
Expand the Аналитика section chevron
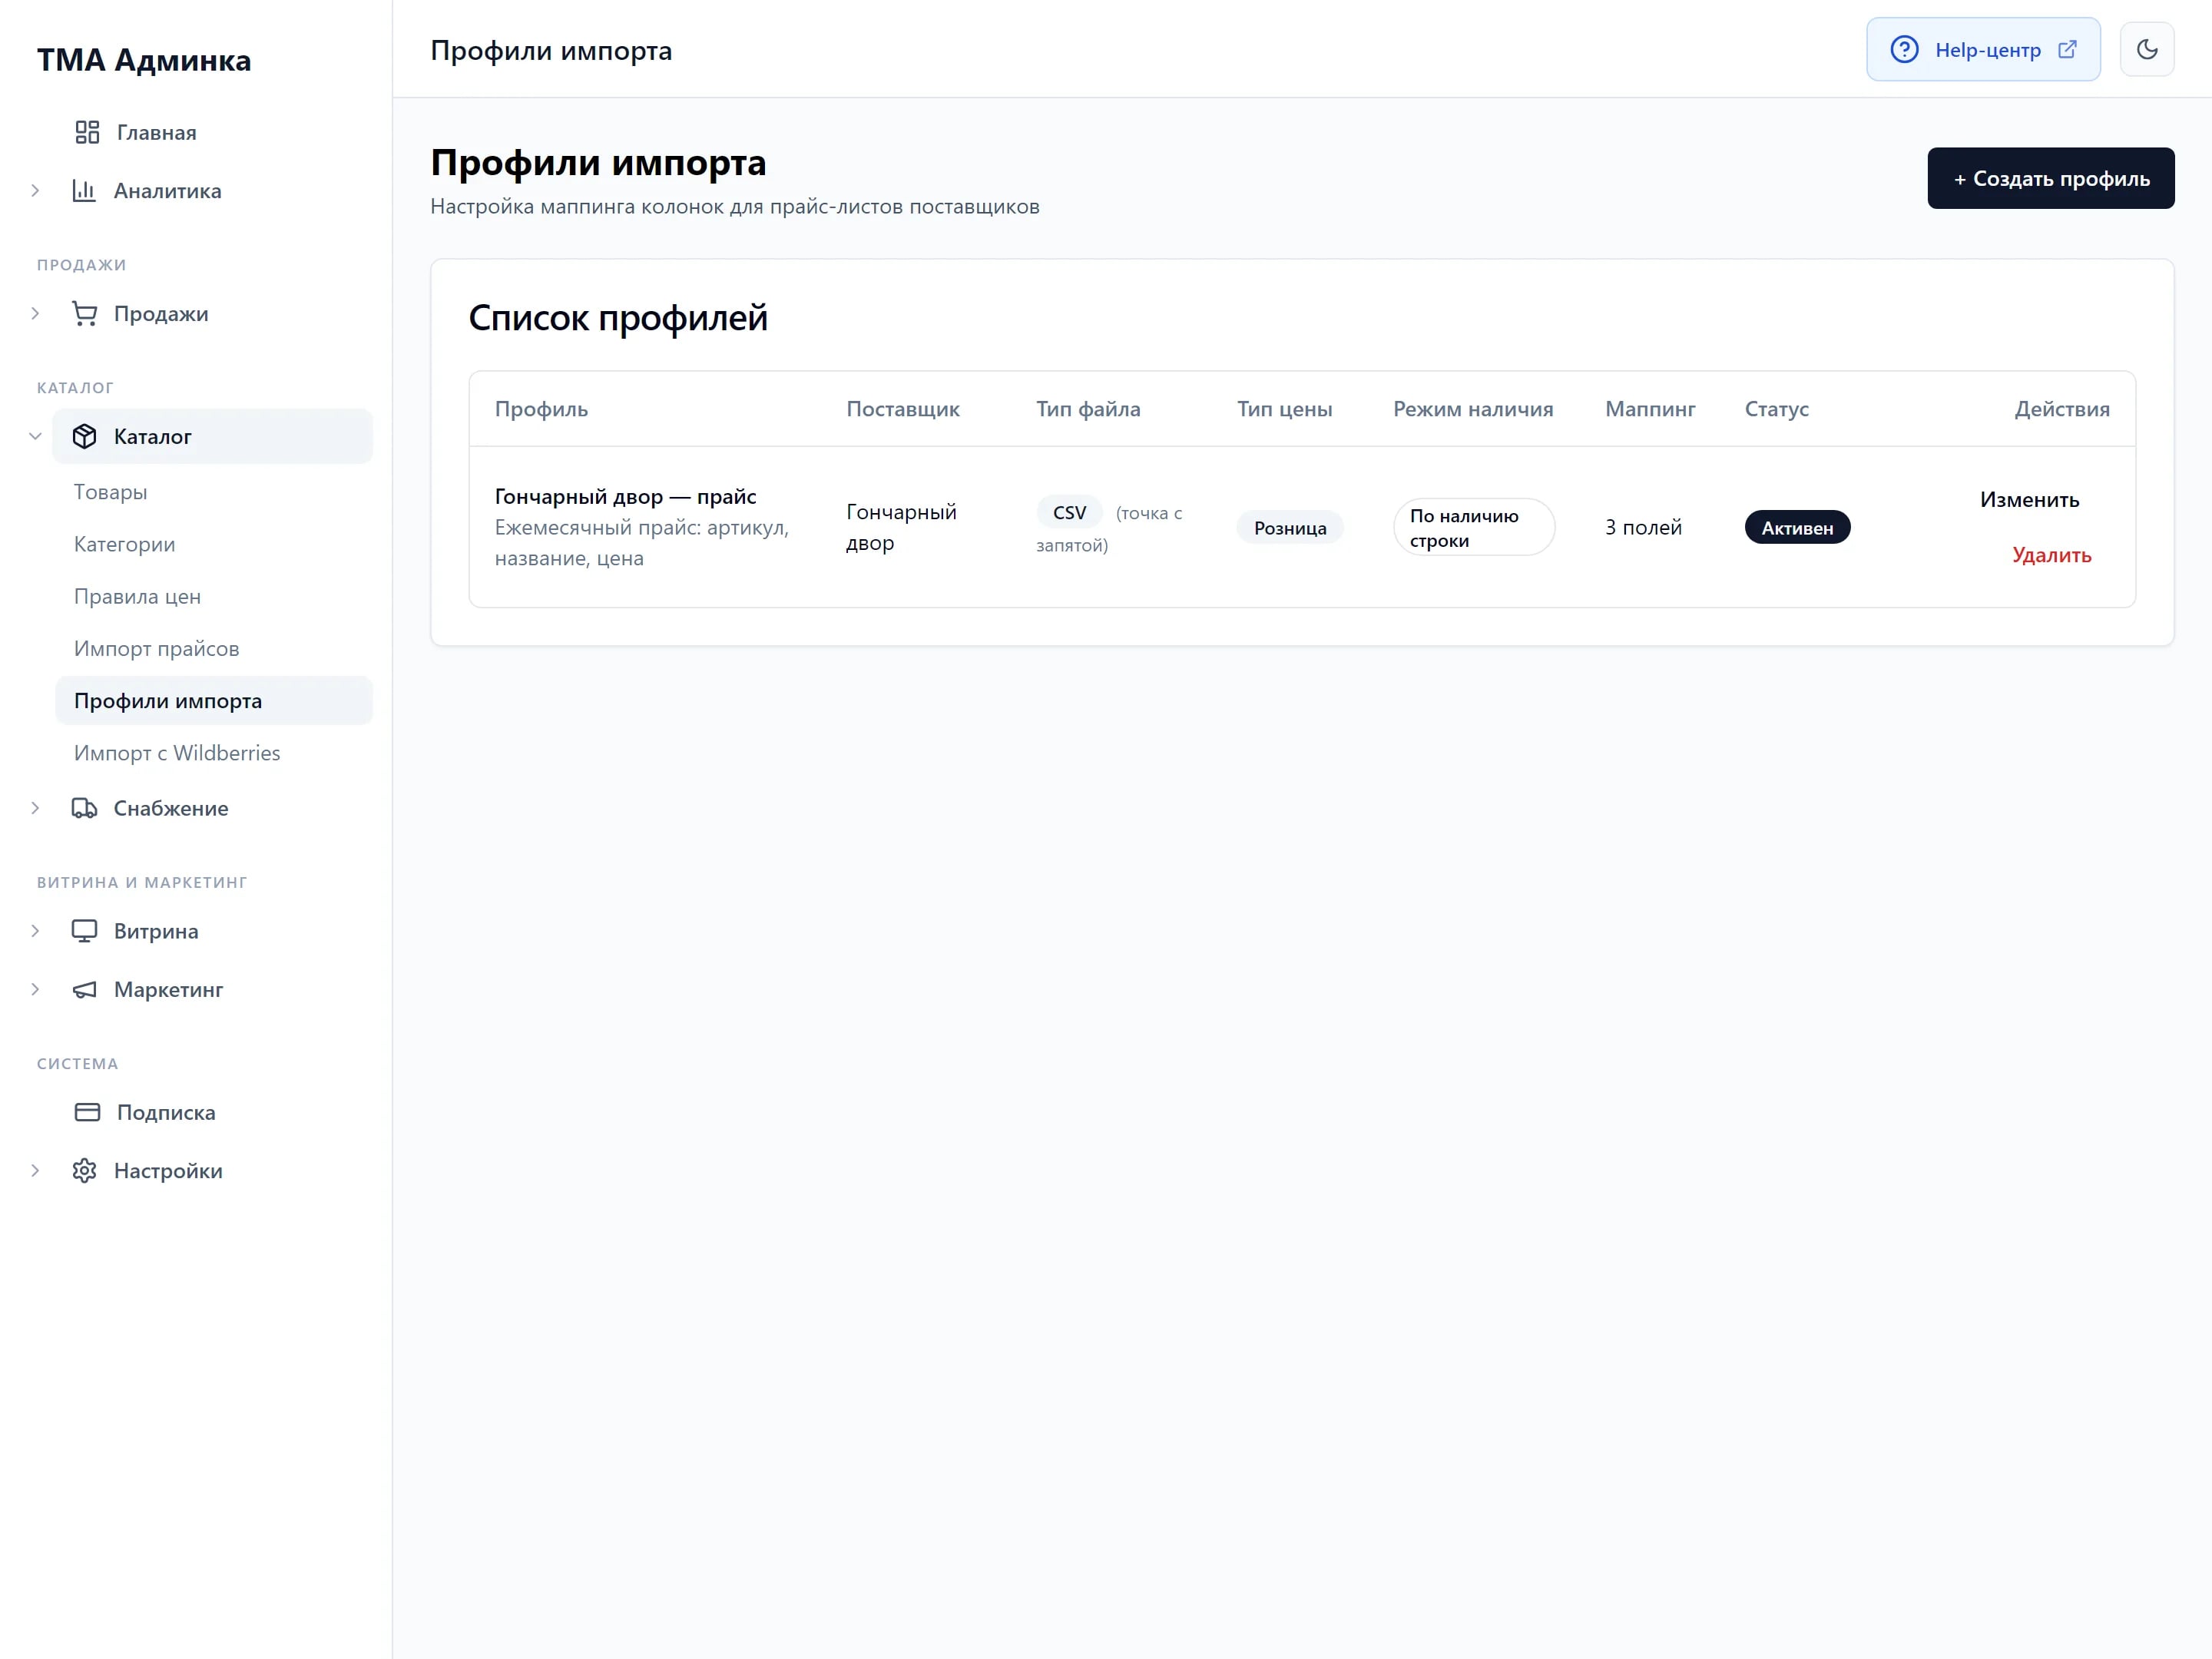pos(35,190)
